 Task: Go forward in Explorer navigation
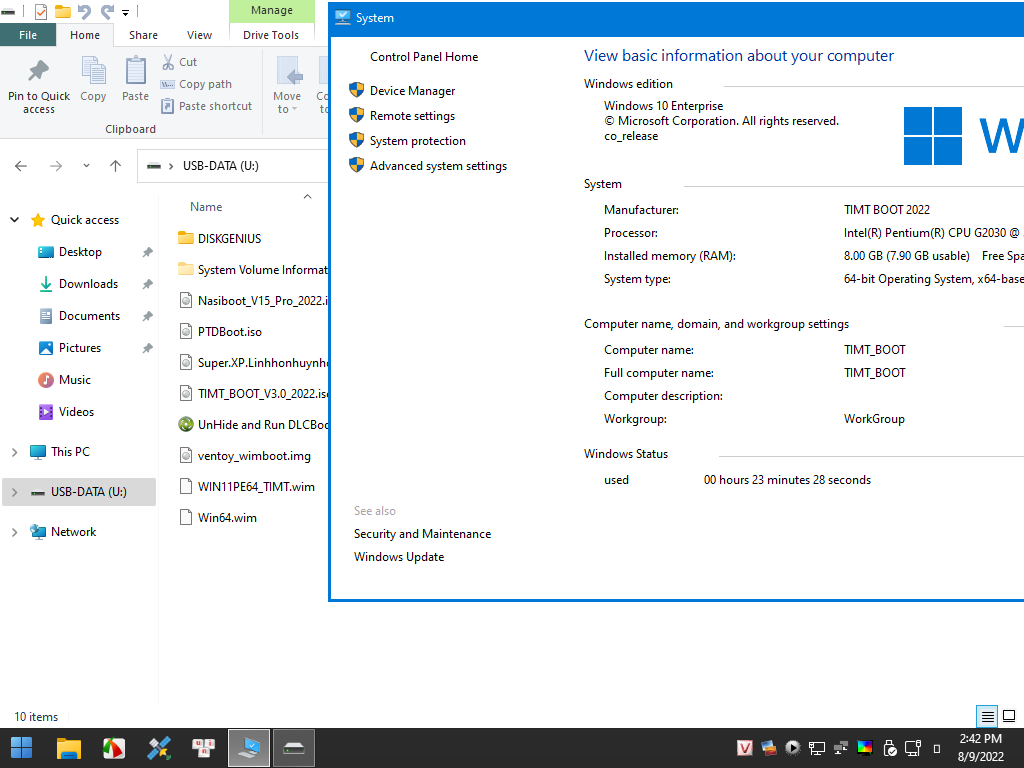pyautogui.click(x=56, y=166)
